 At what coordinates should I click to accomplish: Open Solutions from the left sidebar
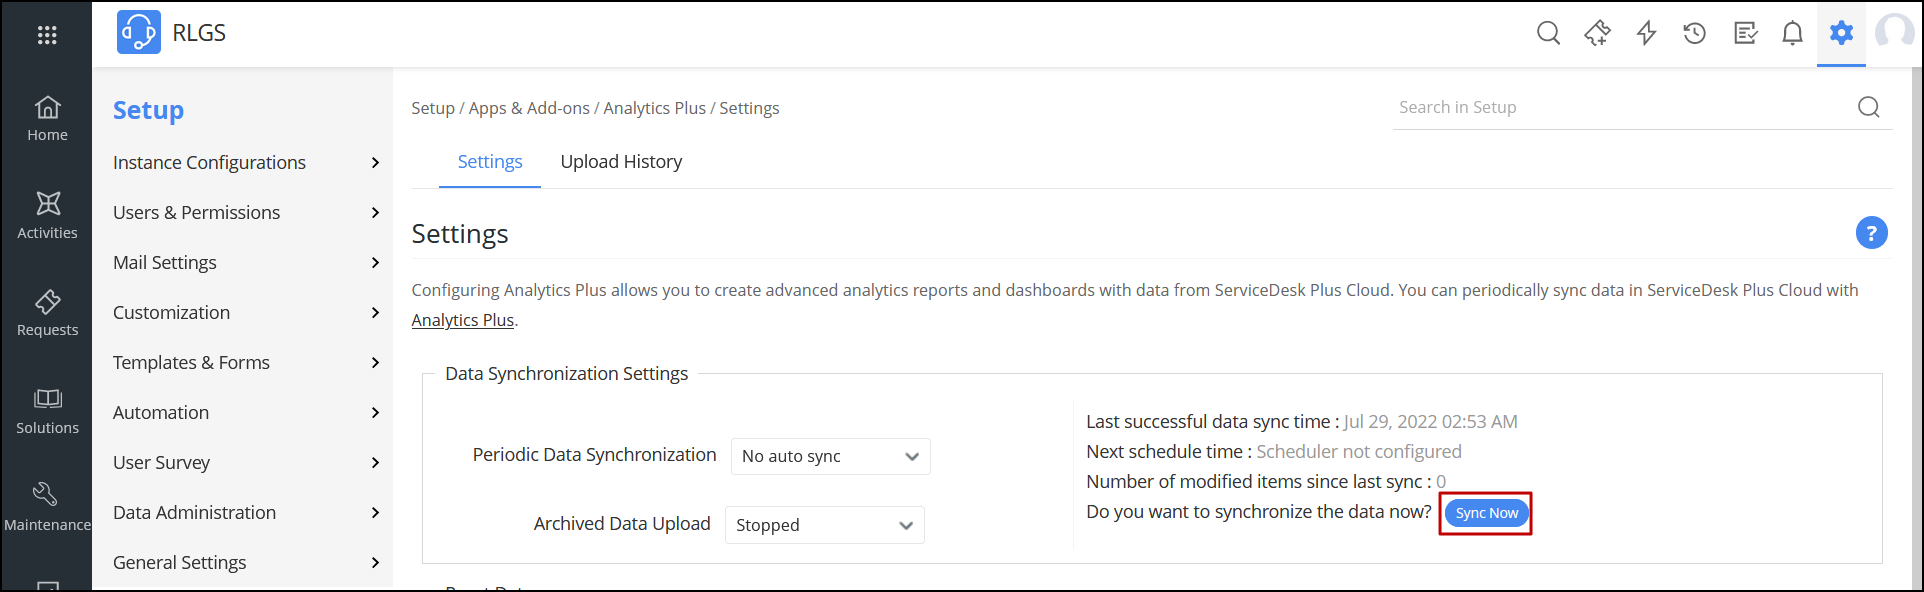(x=47, y=411)
